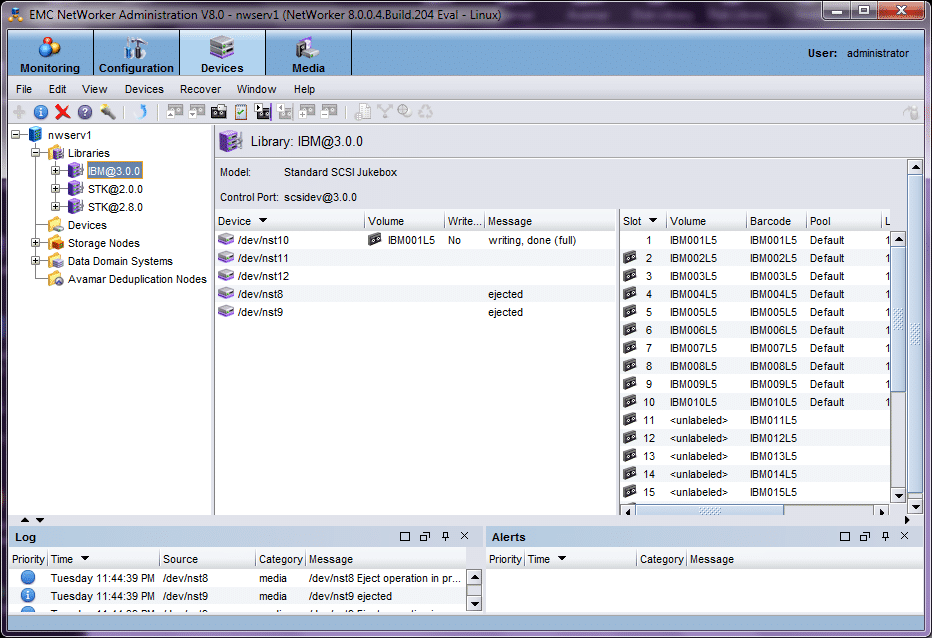Image resolution: width=932 pixels, height=638 pixels.
Task: Expand the Data Domain Systems node
Action: point(36,260)
